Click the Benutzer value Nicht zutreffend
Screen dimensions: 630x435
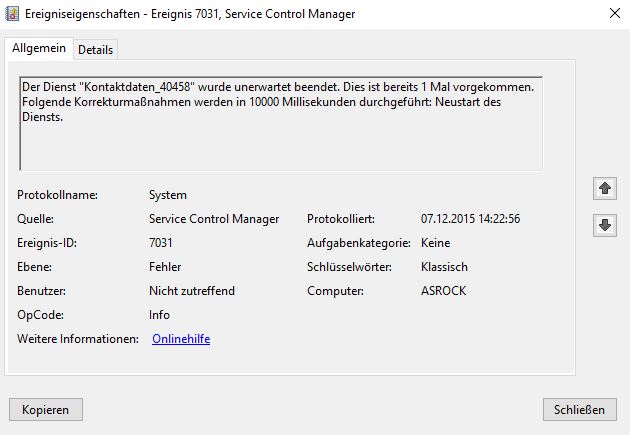coord(192,291)
